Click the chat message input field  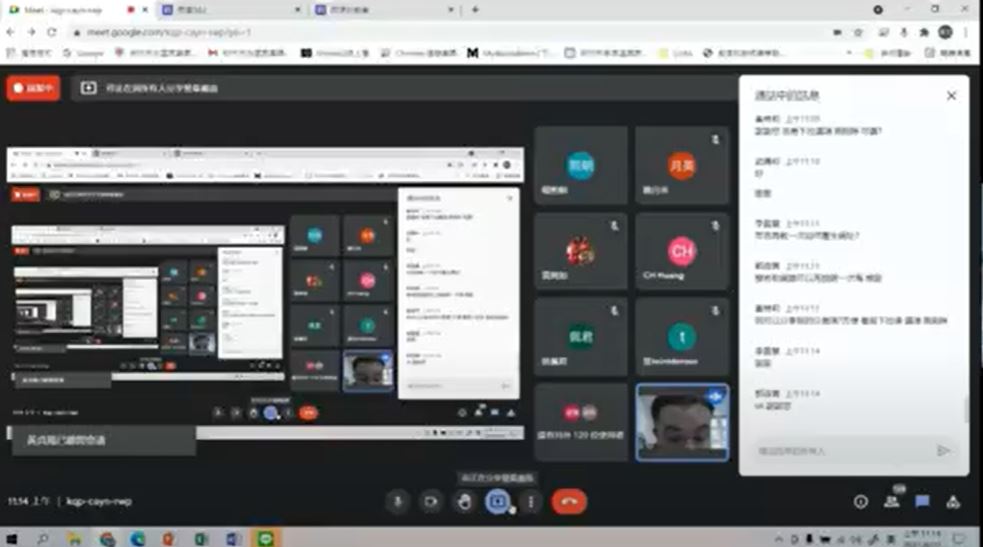840,451
